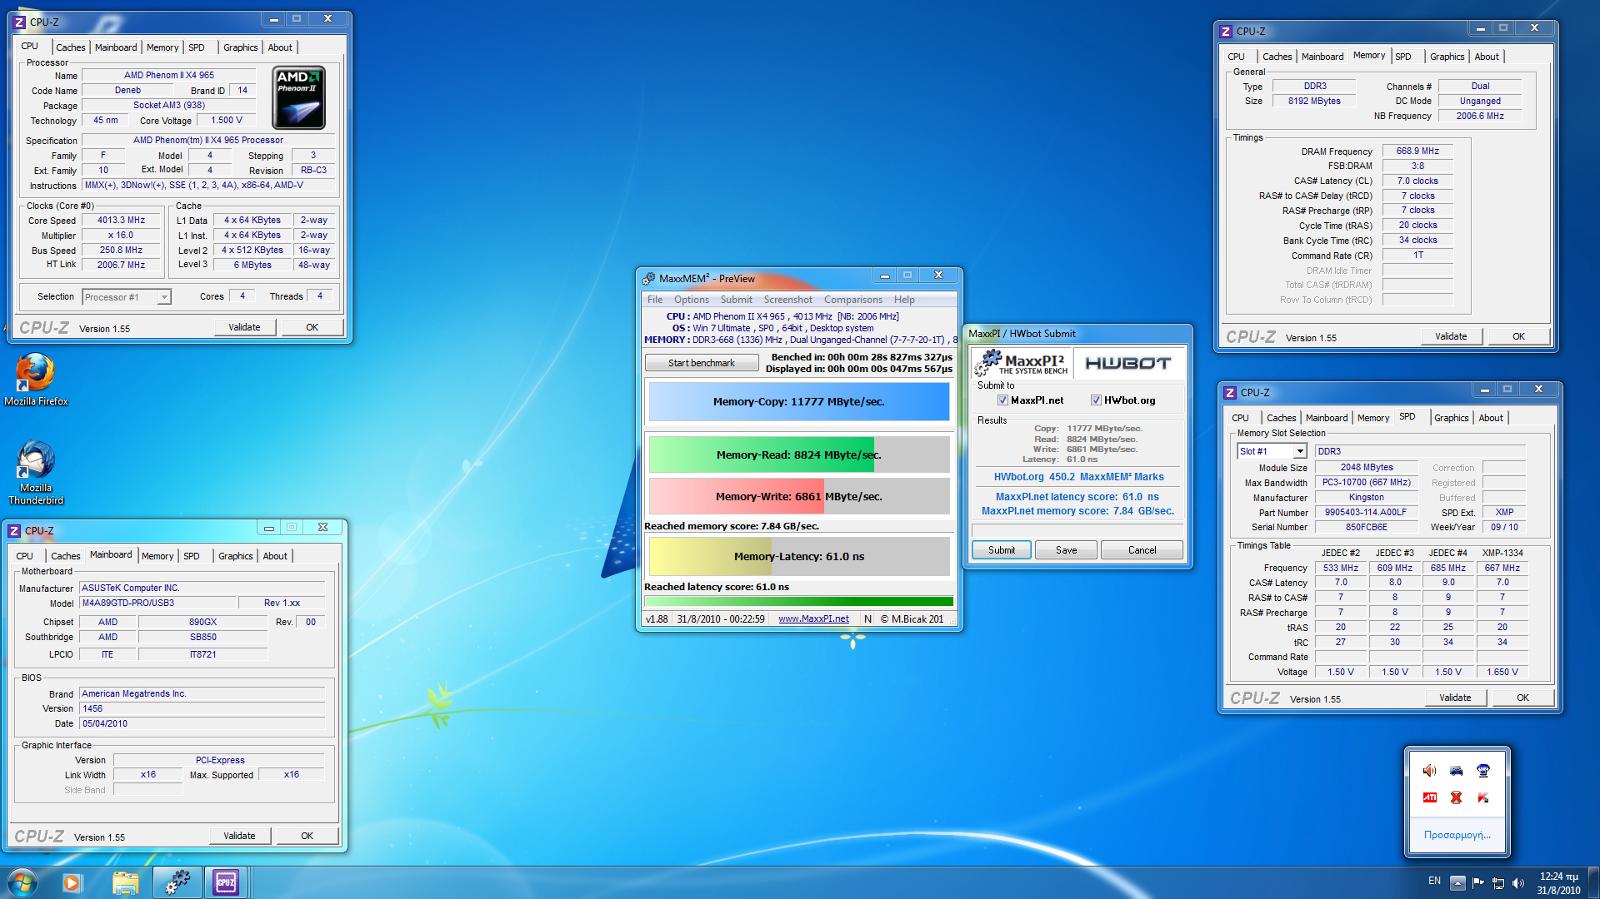
Task: Click Validate in the CPU tab window
Action: 244,327
